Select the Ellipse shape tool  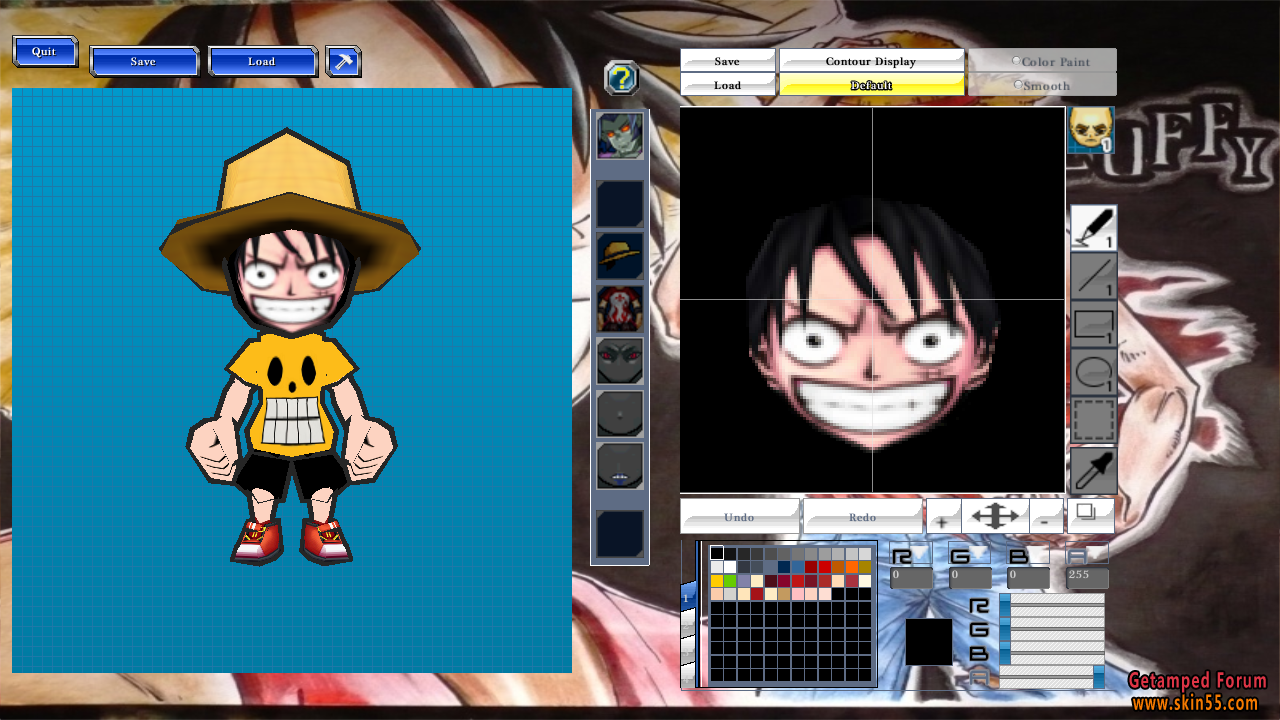pyautogui.click(x=1093, y=372)
